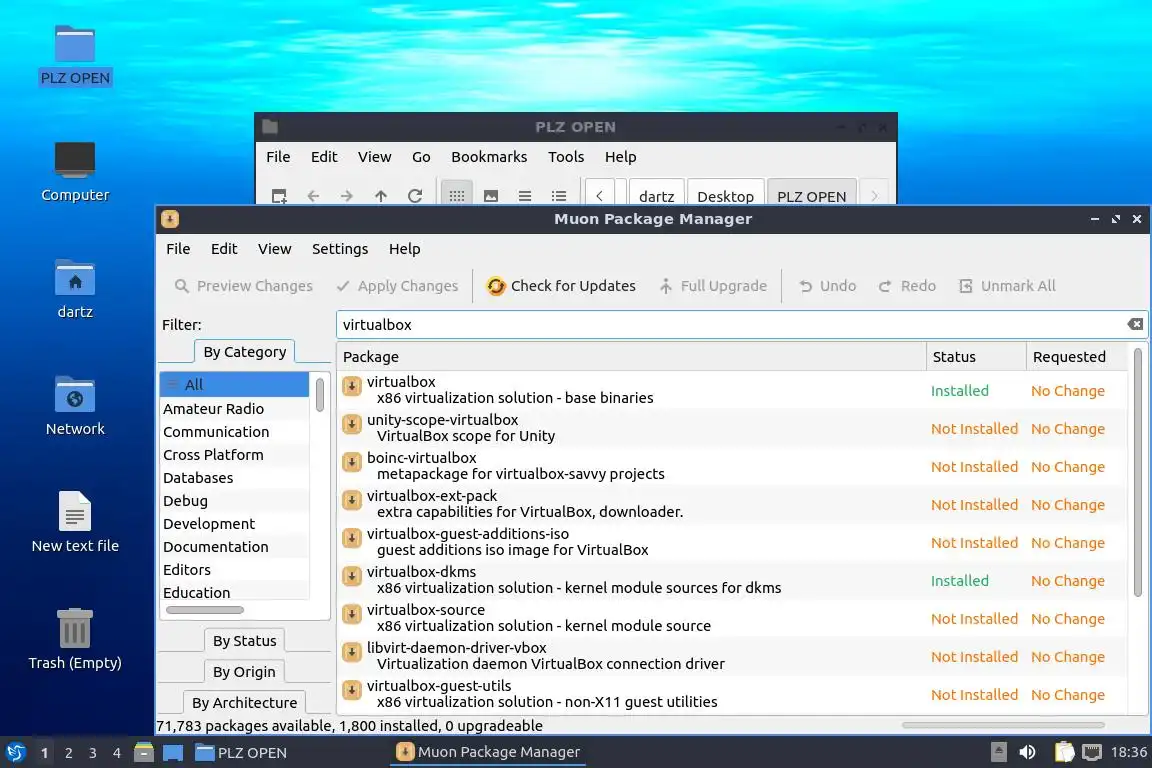Click the network icon in system tray
Screen dimensions: 1152x768
pos(1092,752)
